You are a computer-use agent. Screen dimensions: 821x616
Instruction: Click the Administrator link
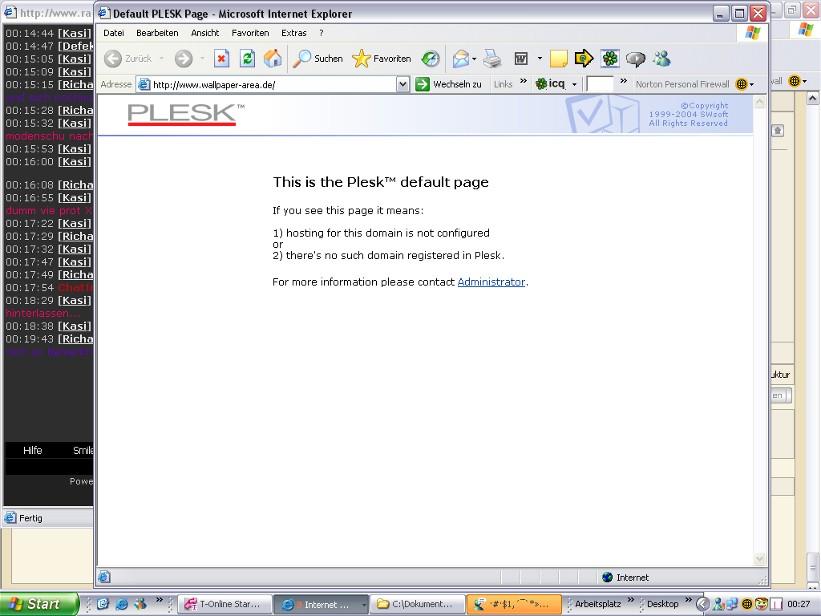[490, 282]
